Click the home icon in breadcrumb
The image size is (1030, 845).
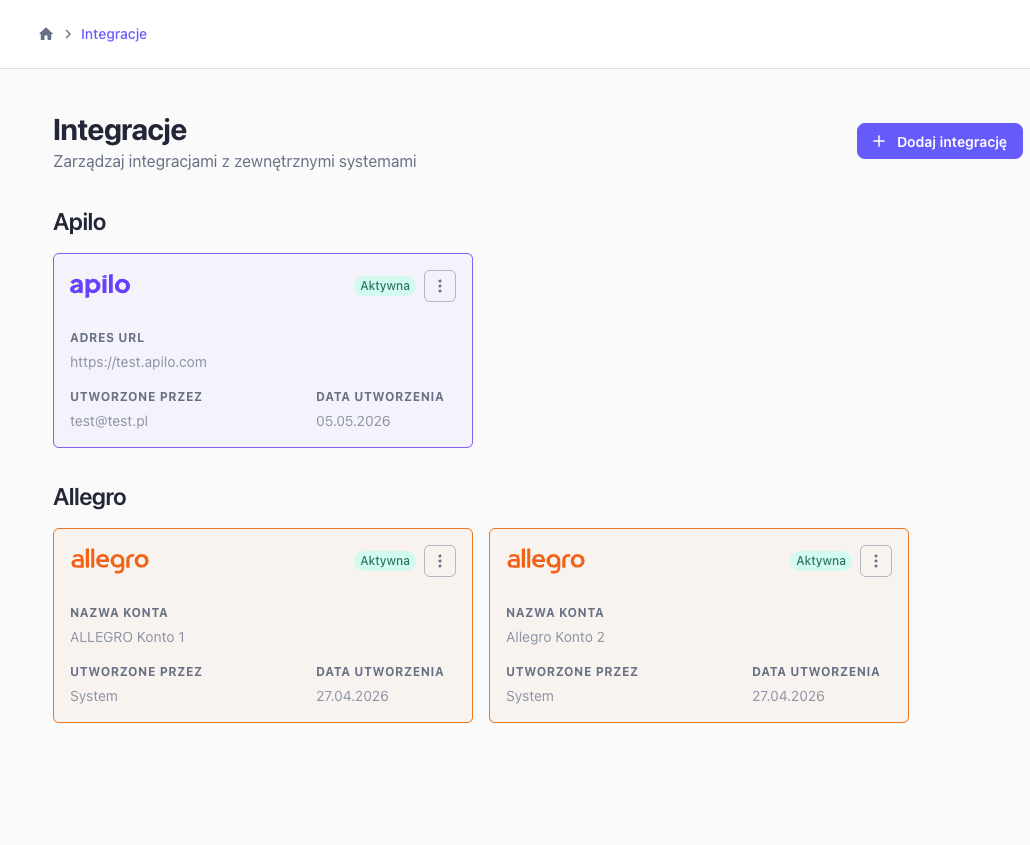click(x=46, y=34)
